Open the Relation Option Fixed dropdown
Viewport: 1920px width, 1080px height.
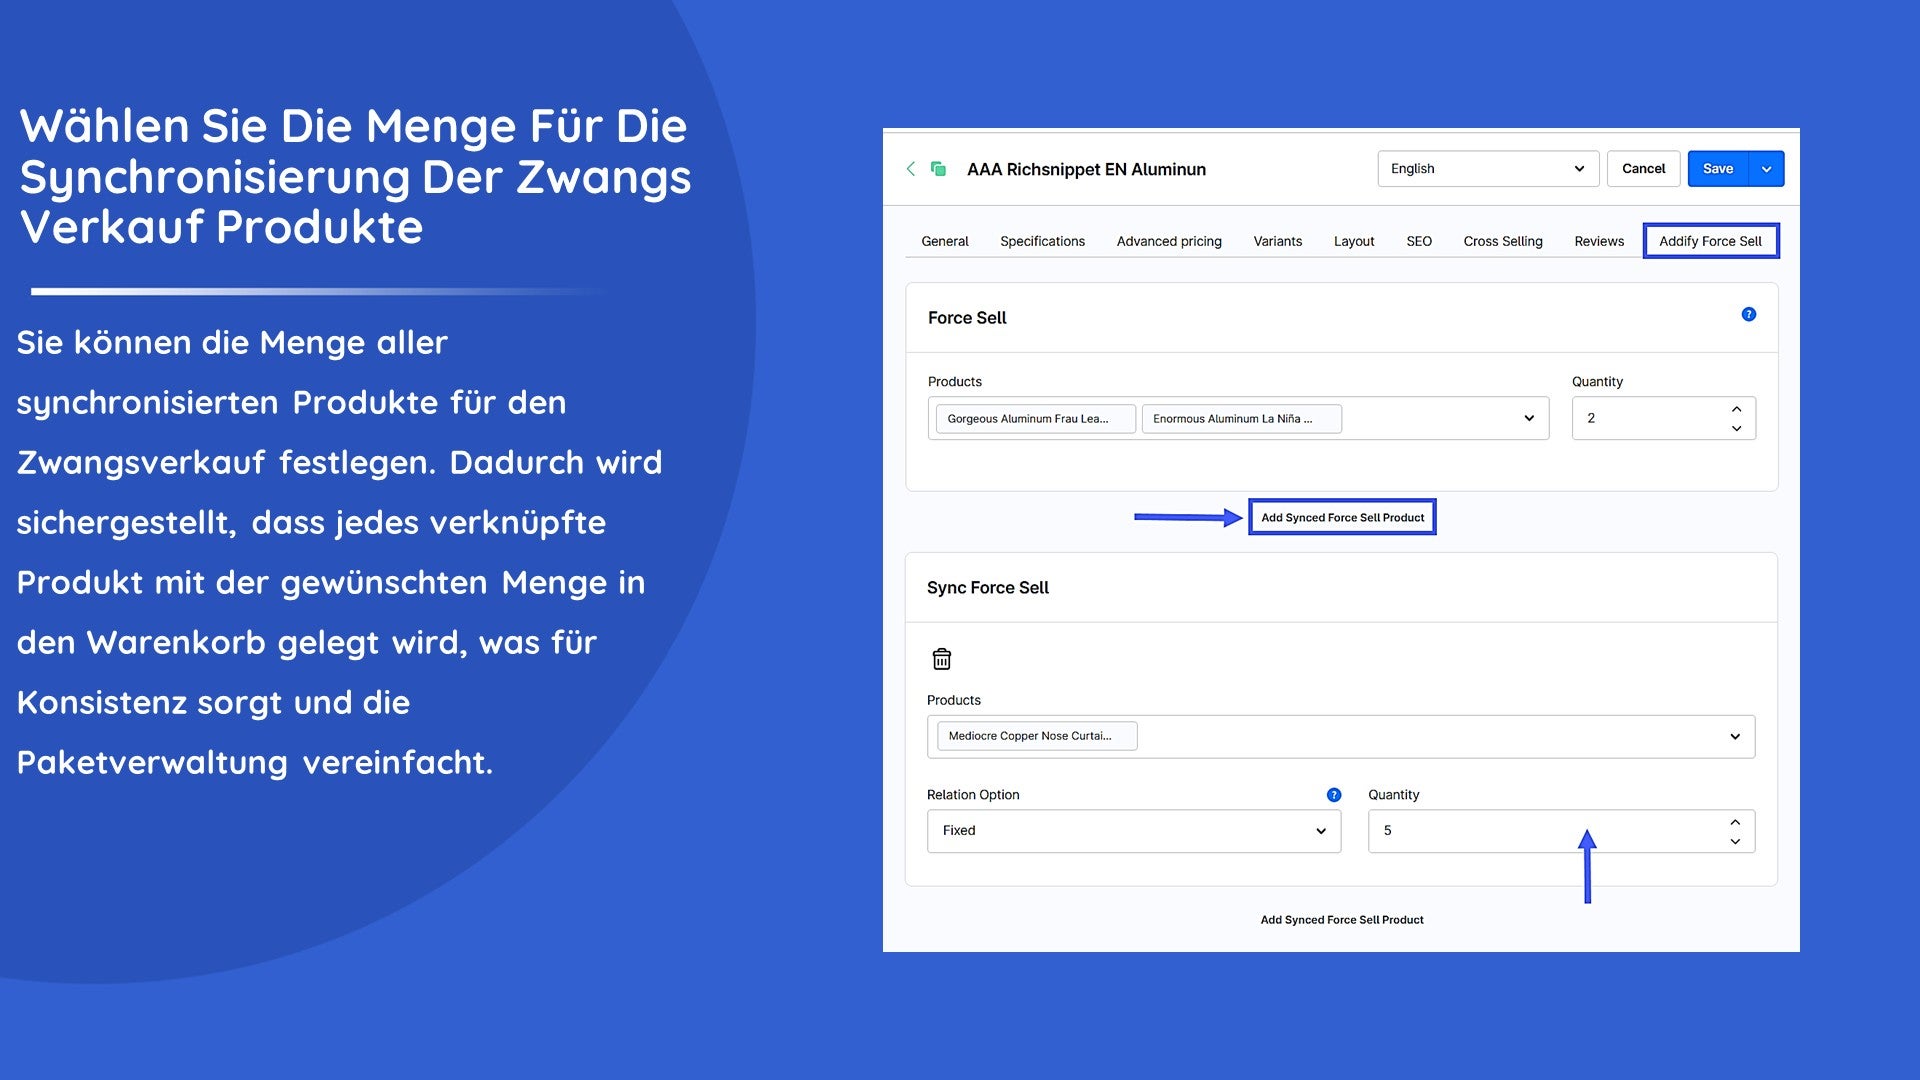1133,831
